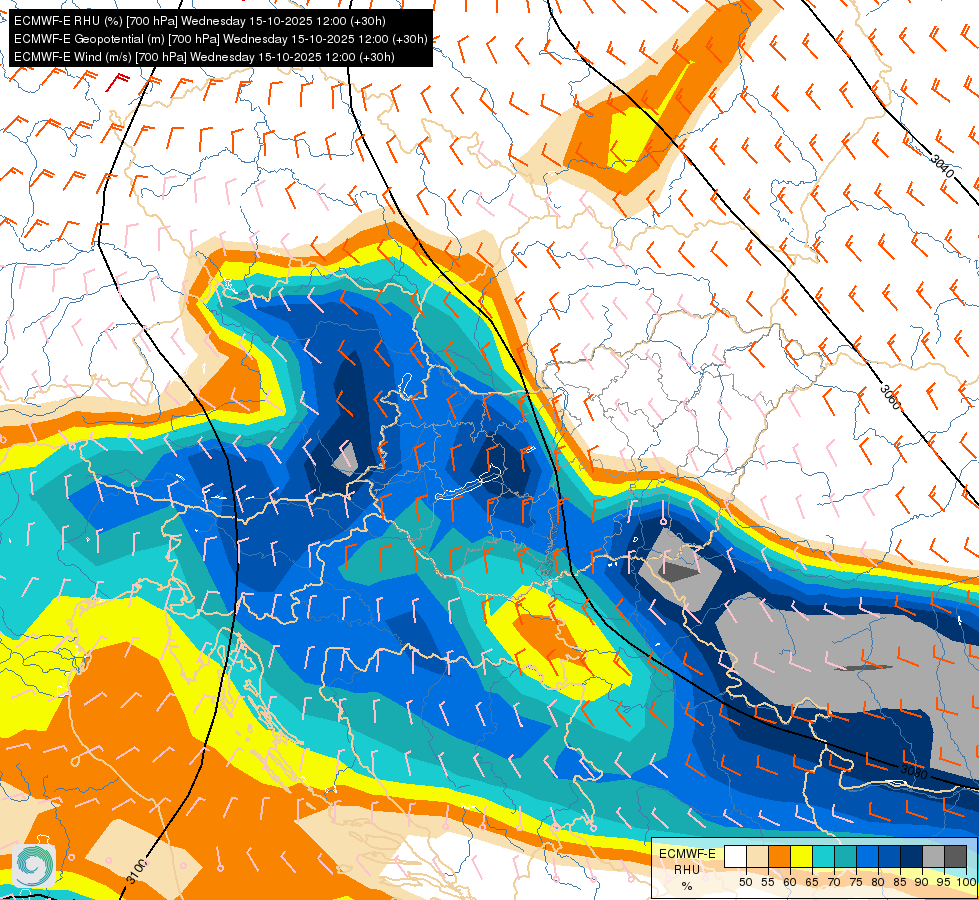This screenshot has height=900, width=979.
Task: Click the 3100 geopotential contour label
Action: [137, 871]
